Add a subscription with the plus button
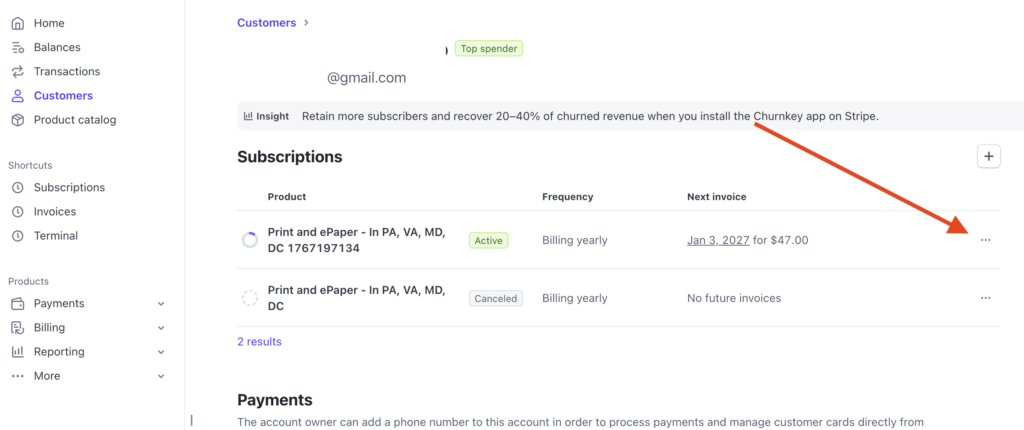Viewport: 1024px width, 430px height. pos(988,156)
